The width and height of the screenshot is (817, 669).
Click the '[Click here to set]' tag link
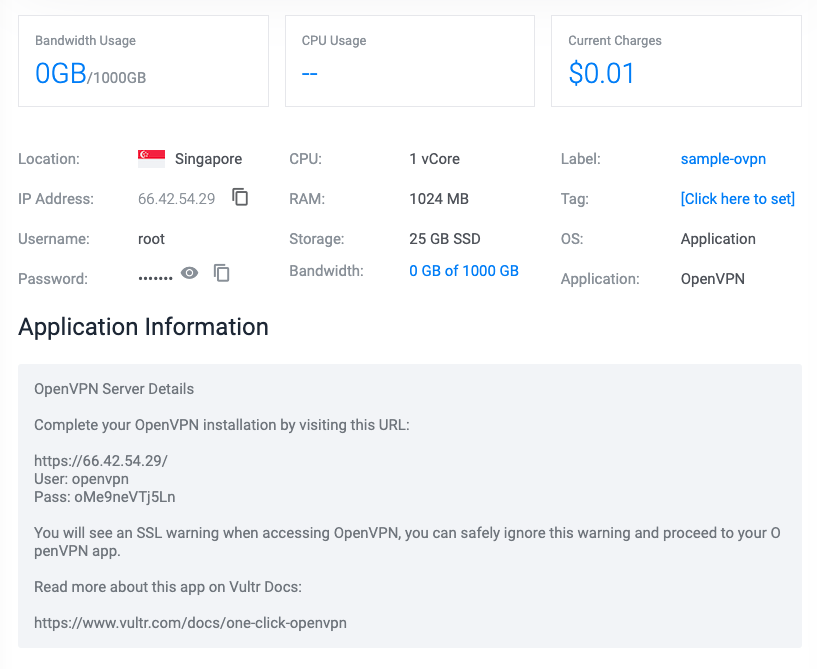(738, 199)
